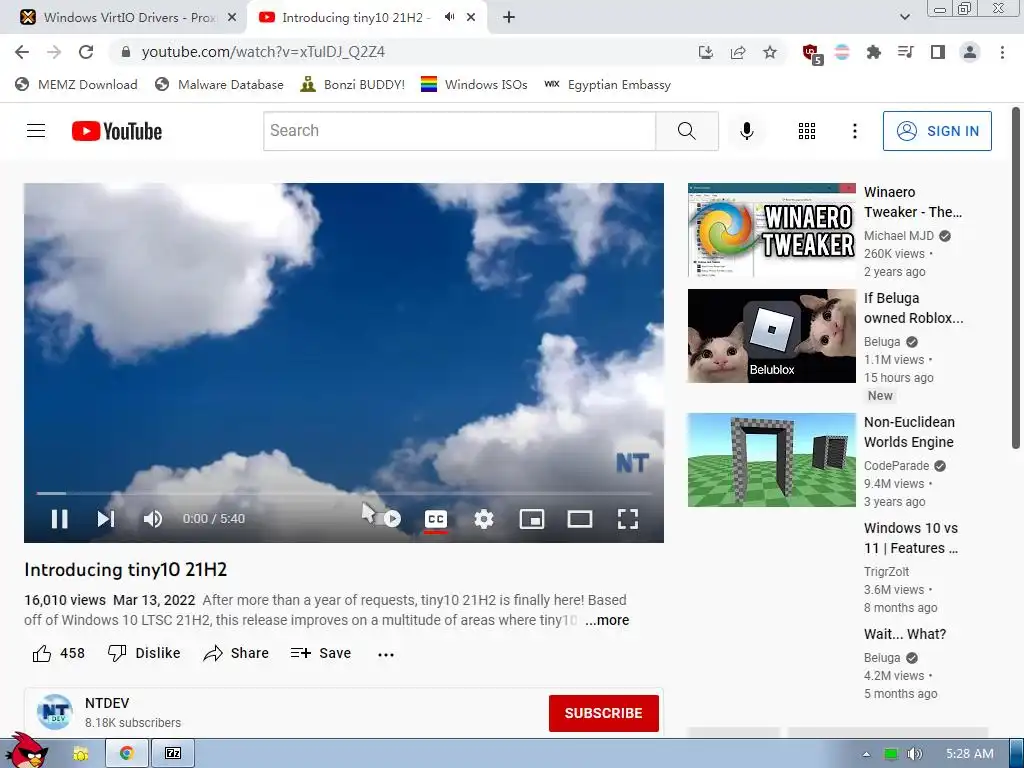The image size is (1024, 768).
Task: Open more actions ellipsis below video
Action: coord(386,654)
